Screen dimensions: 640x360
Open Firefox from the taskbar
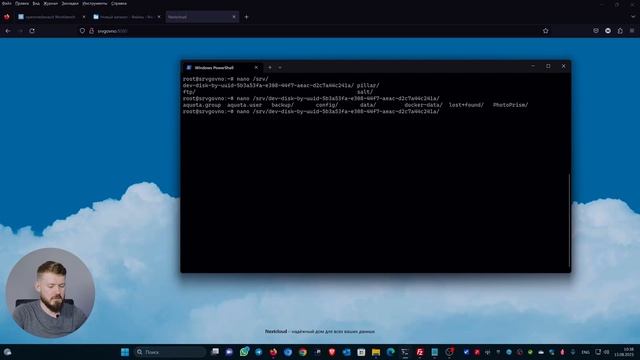click(x=273, y=352)
